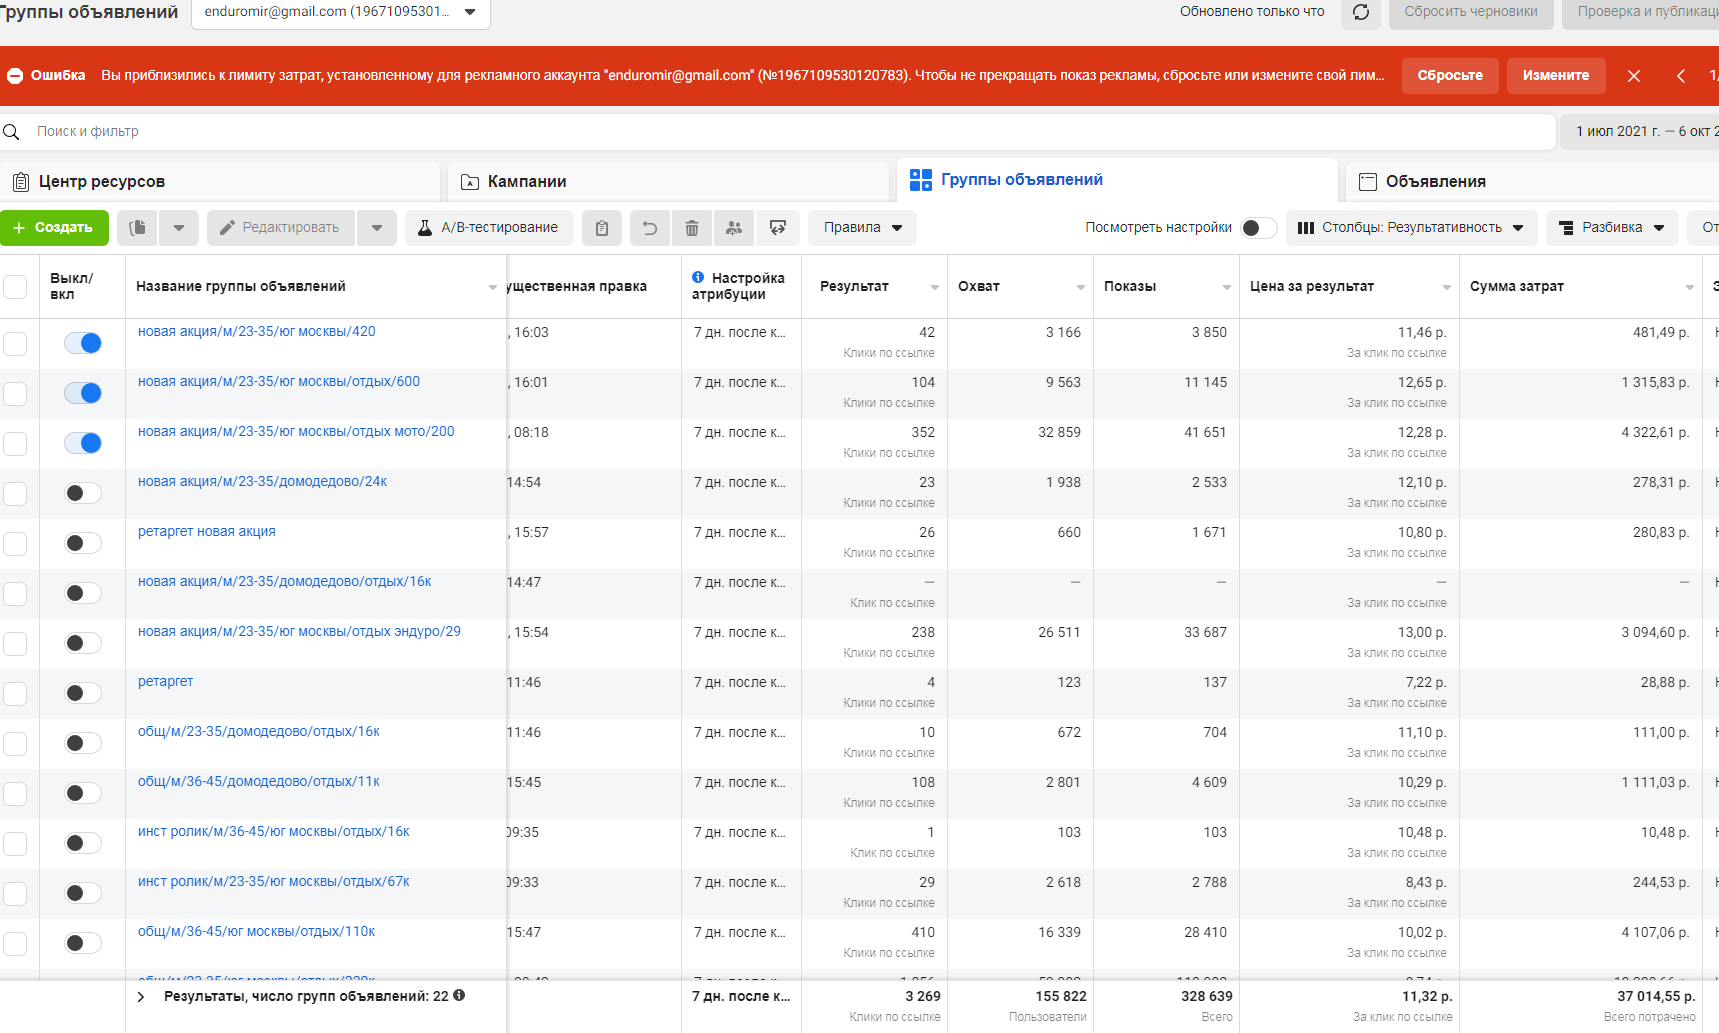Open dropdown arrow next to Редактировать
1719x1033 pixels.
tap(377, 228)
